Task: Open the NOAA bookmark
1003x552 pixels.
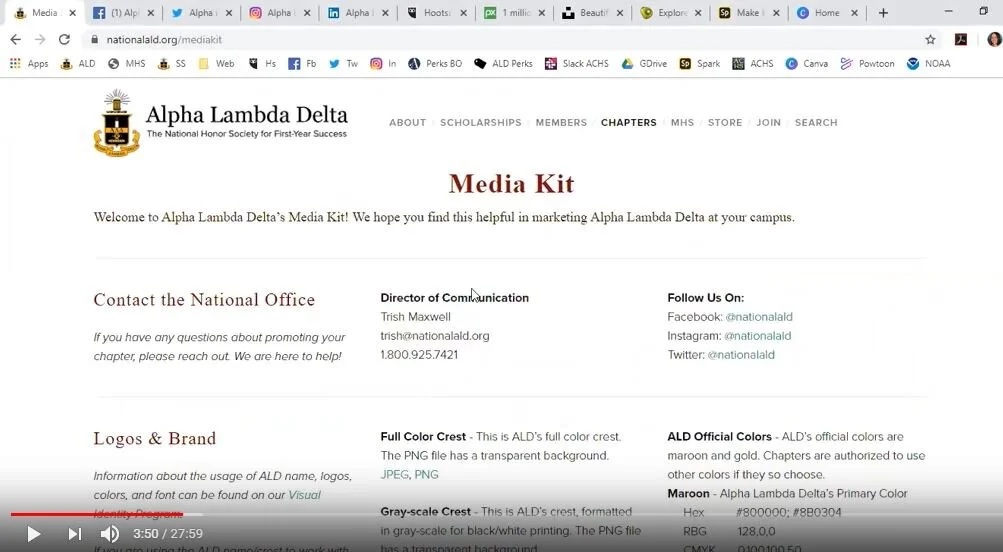Action: click(929, 63)
